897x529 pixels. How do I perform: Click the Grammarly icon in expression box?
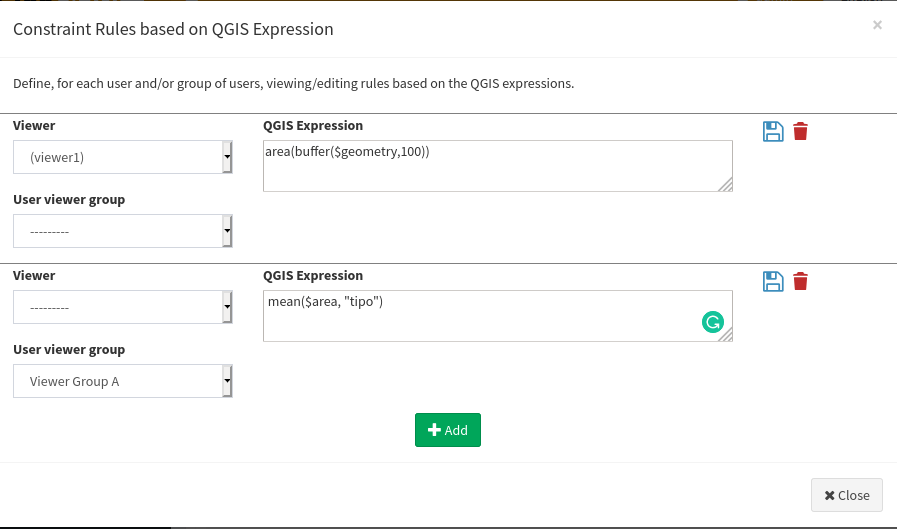(x=713, y=322)
